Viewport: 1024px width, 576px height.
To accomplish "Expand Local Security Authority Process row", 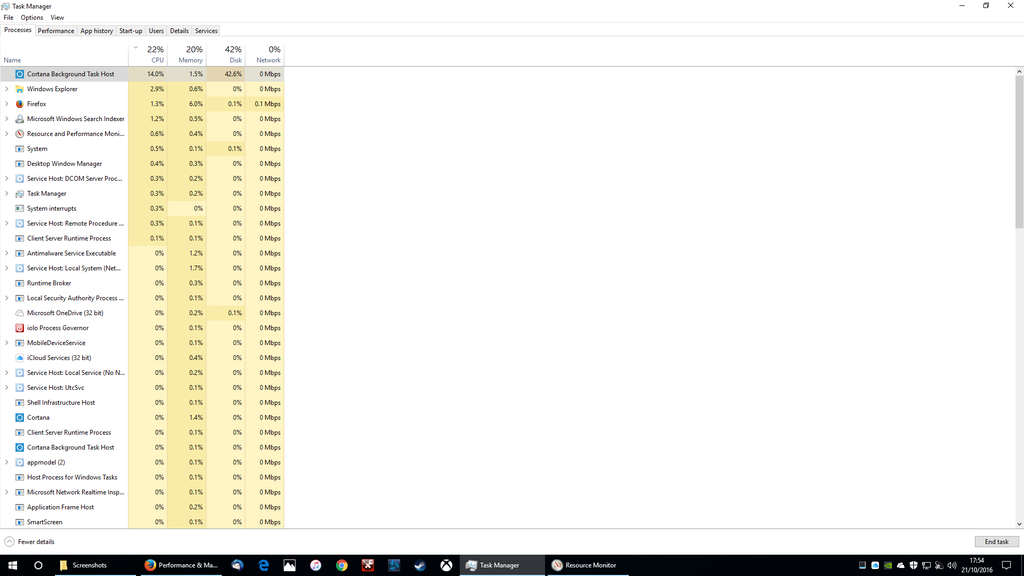I will 7,298.
